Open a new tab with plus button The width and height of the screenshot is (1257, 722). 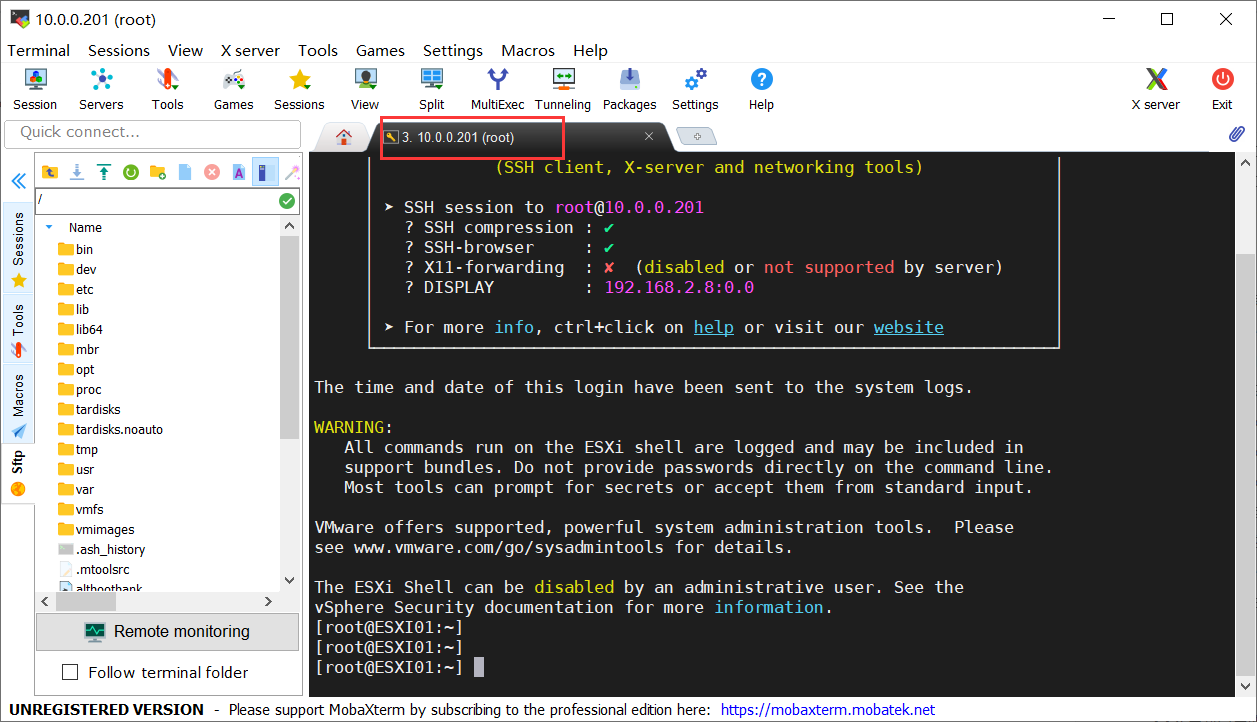[697, 136]
